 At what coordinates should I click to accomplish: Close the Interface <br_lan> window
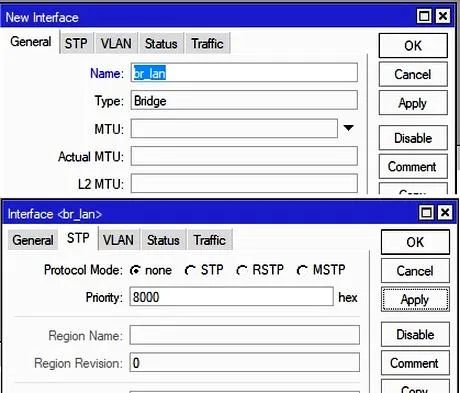[445, 212]
